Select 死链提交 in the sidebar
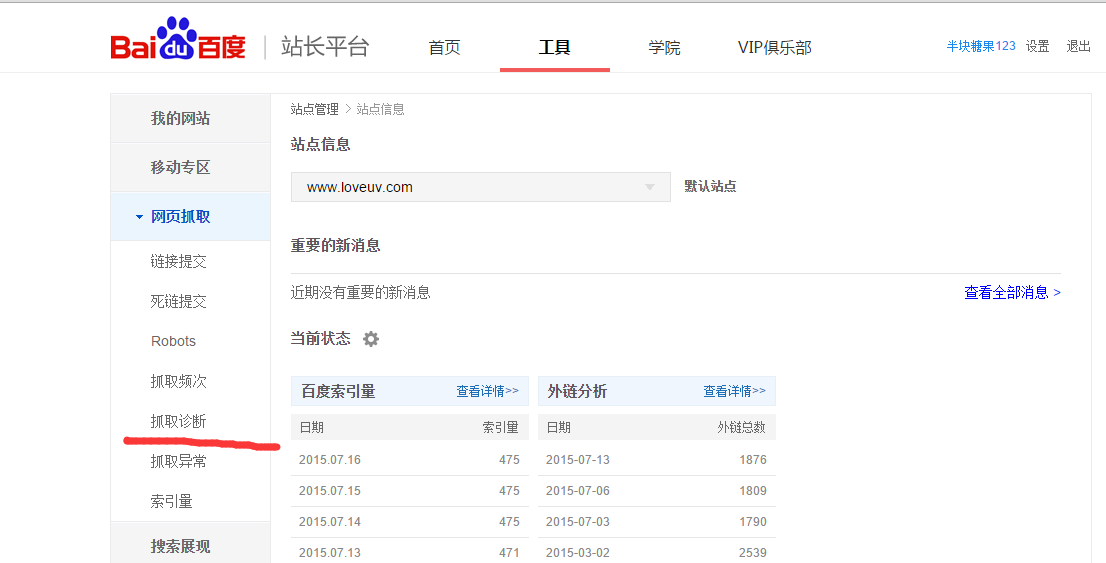This screenshot has width=1106, height=563. [x=178, y=302]
